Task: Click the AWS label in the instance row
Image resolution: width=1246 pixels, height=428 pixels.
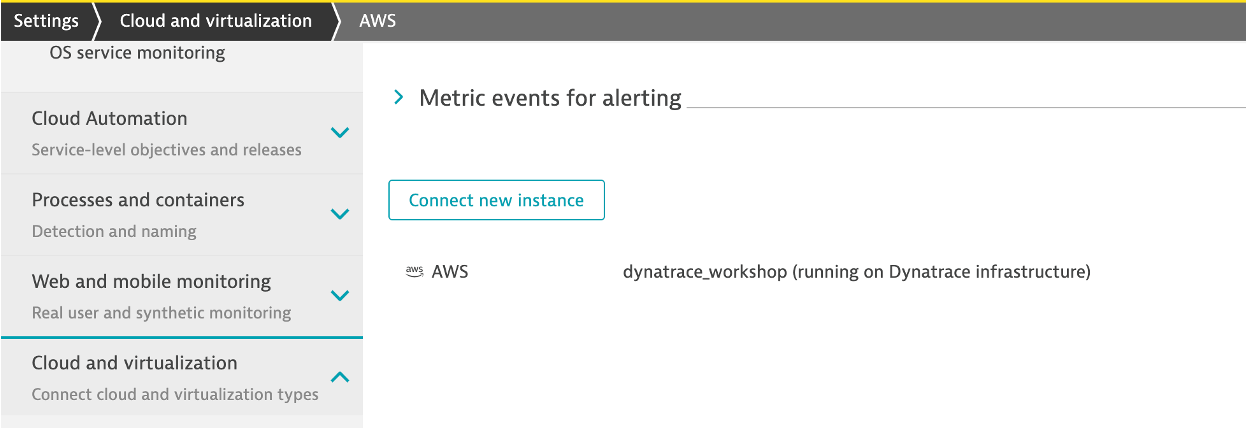Action: click(x=450, y=272)
